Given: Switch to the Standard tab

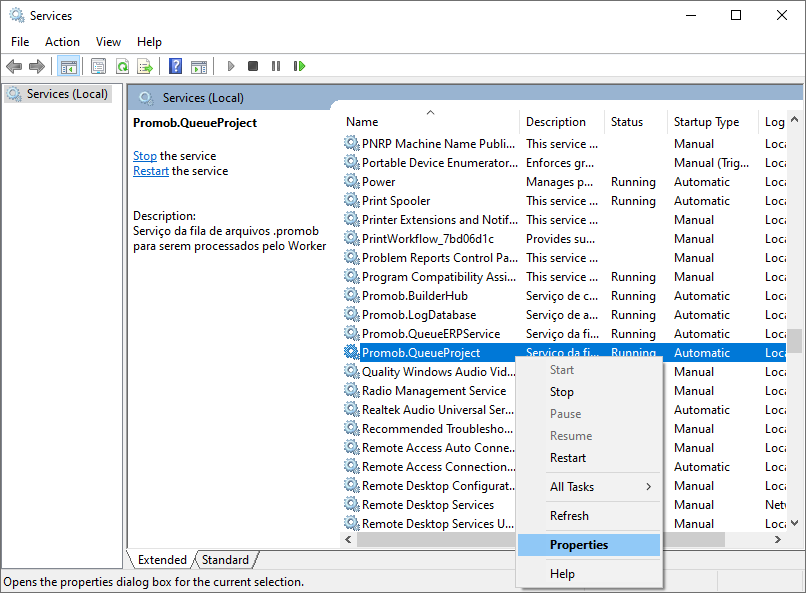Looking at the screenshot, I should coord(225,560).
